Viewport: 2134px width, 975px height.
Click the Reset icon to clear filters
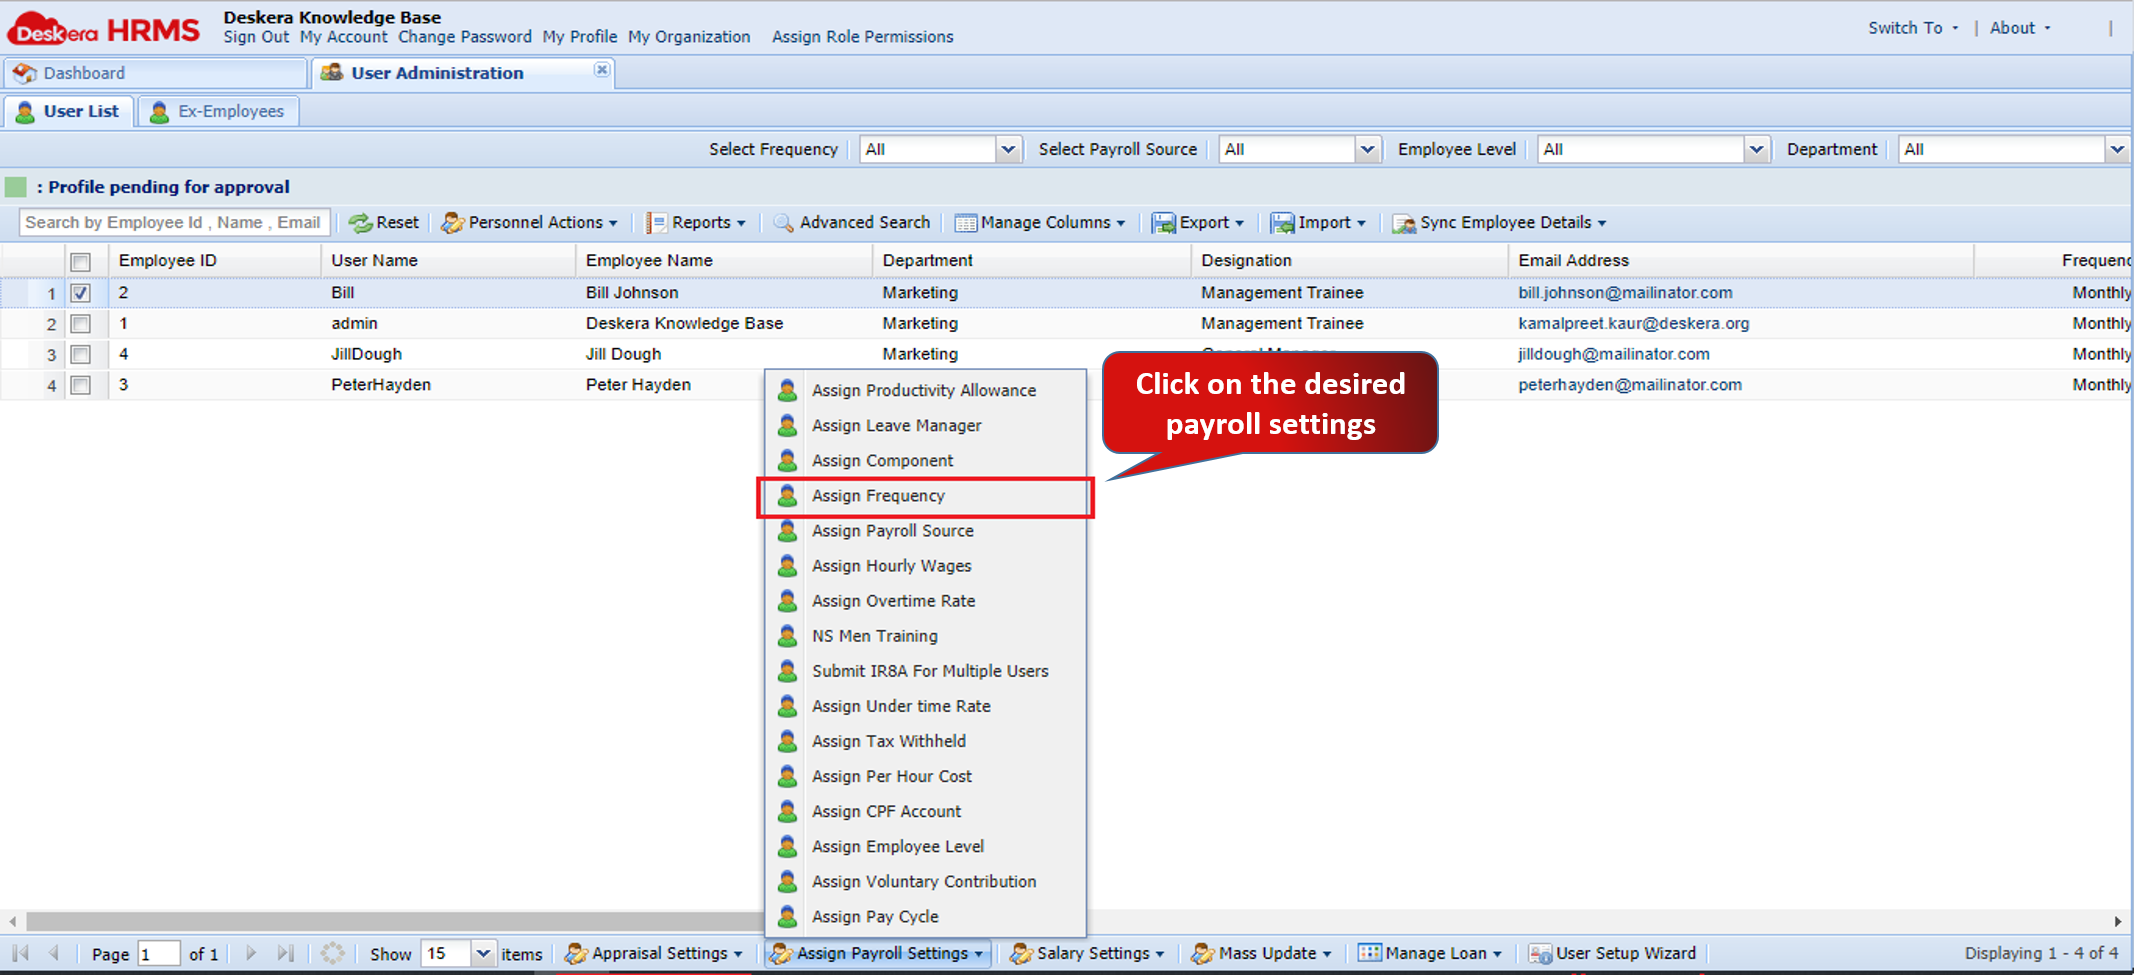tap(384, 222)
